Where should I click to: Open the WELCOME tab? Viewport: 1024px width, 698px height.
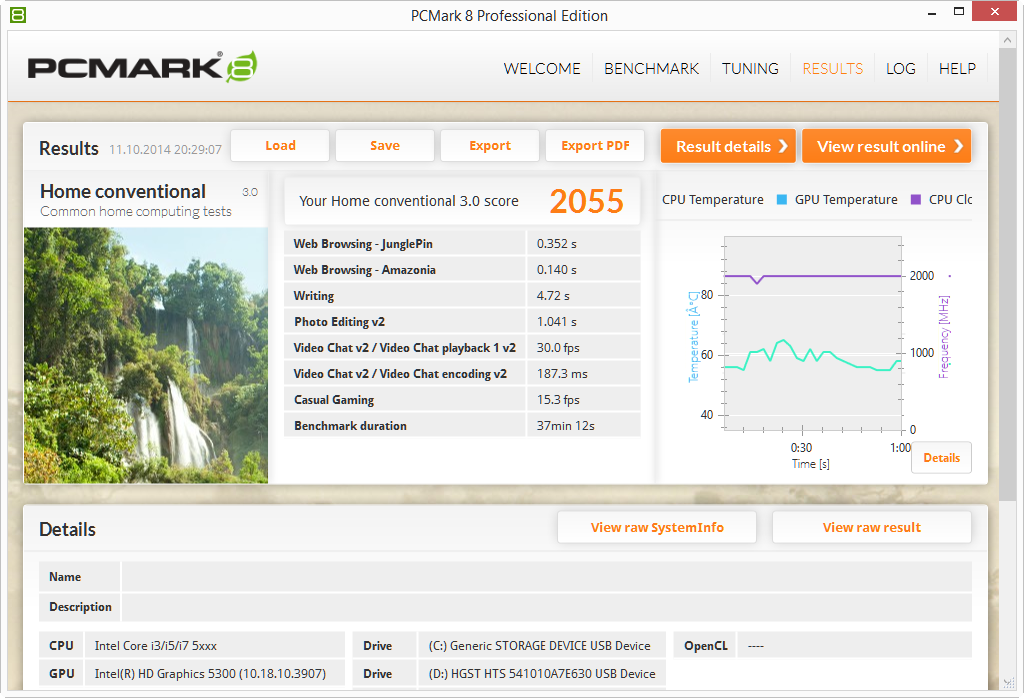(x=541, y=69)
